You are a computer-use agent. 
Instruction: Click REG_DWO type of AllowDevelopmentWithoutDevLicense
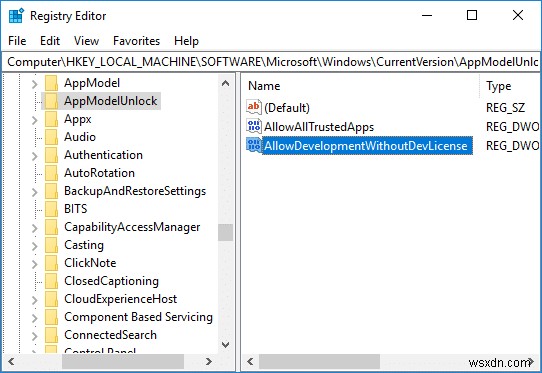pos(513,146)
